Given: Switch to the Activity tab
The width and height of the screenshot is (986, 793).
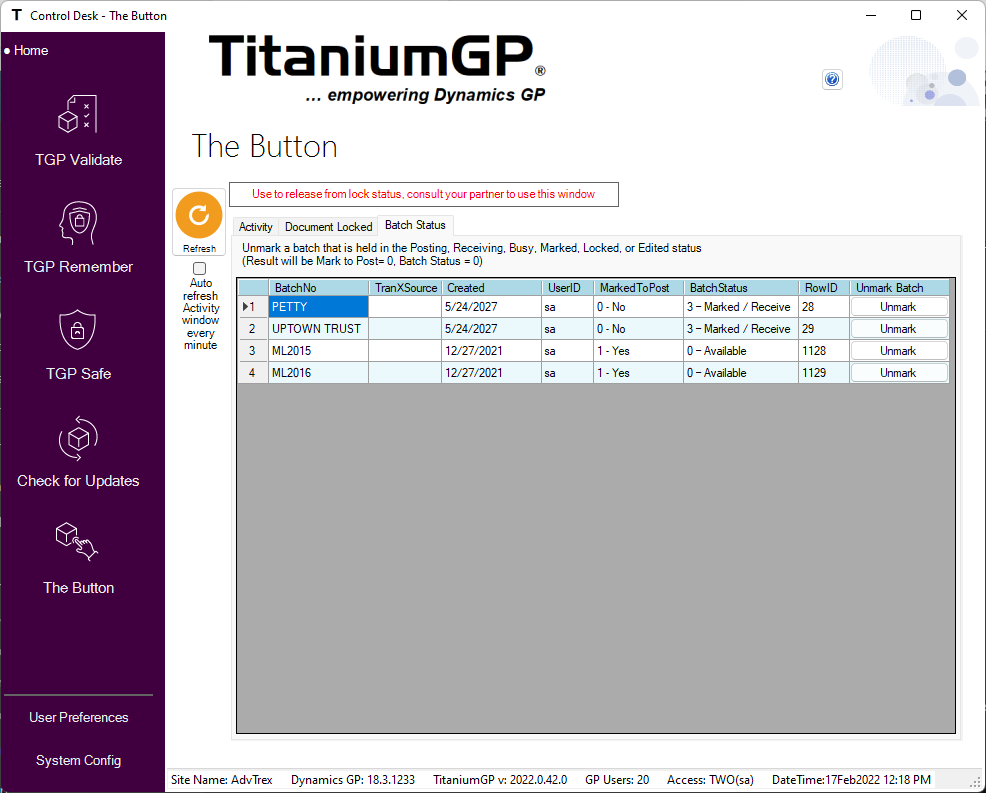Looking at the screenshot, I should (x=255, y=226).
